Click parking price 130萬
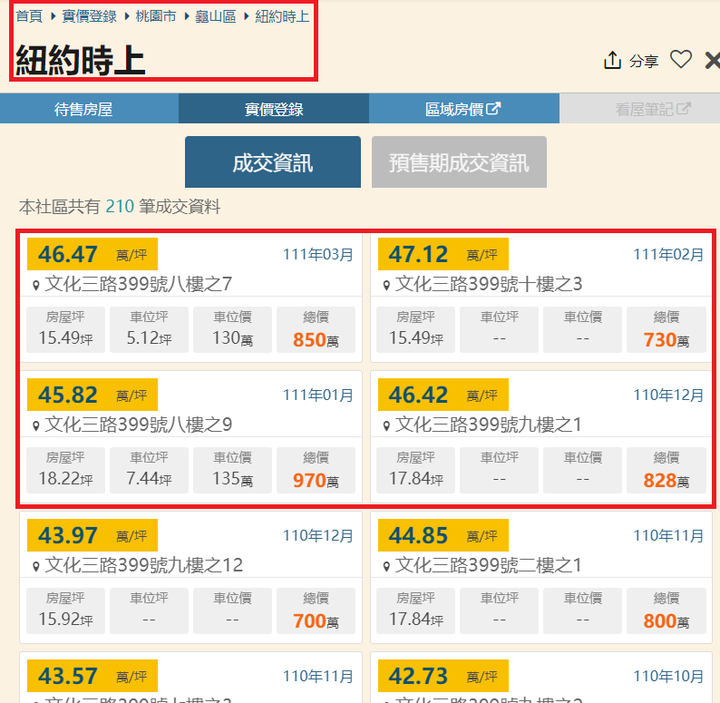Screen dimensions: 720x703 (232, 338)
